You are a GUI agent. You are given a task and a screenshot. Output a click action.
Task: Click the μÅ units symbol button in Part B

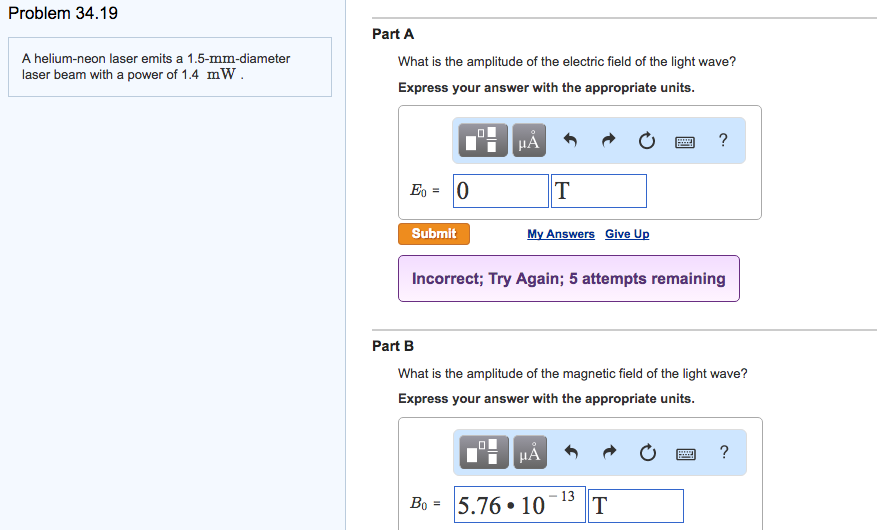point(529,453)
